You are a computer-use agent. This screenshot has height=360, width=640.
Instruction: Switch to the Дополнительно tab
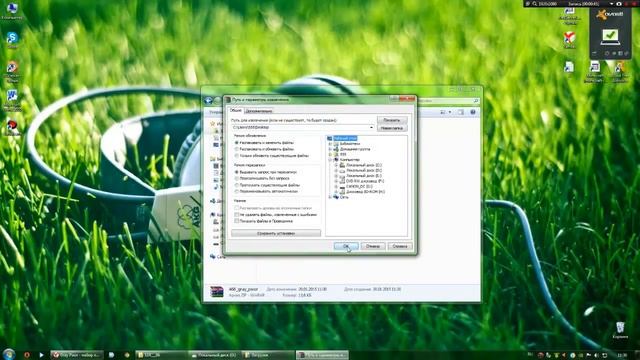(259, 111)
